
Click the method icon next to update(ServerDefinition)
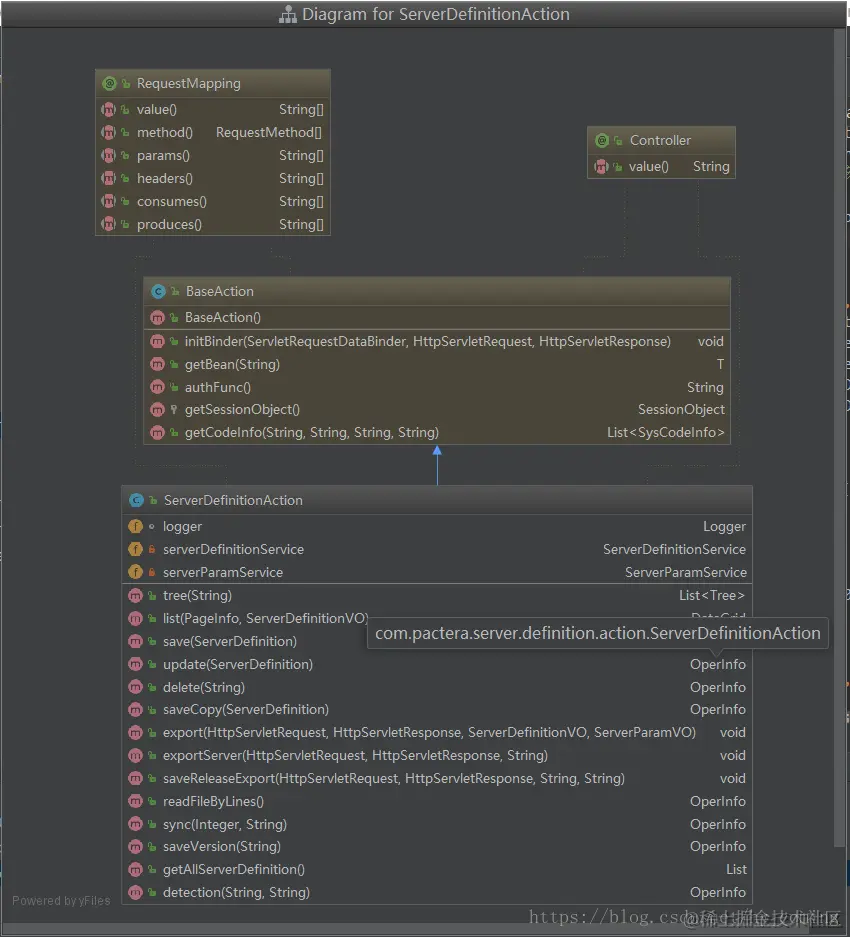(136, 665)
